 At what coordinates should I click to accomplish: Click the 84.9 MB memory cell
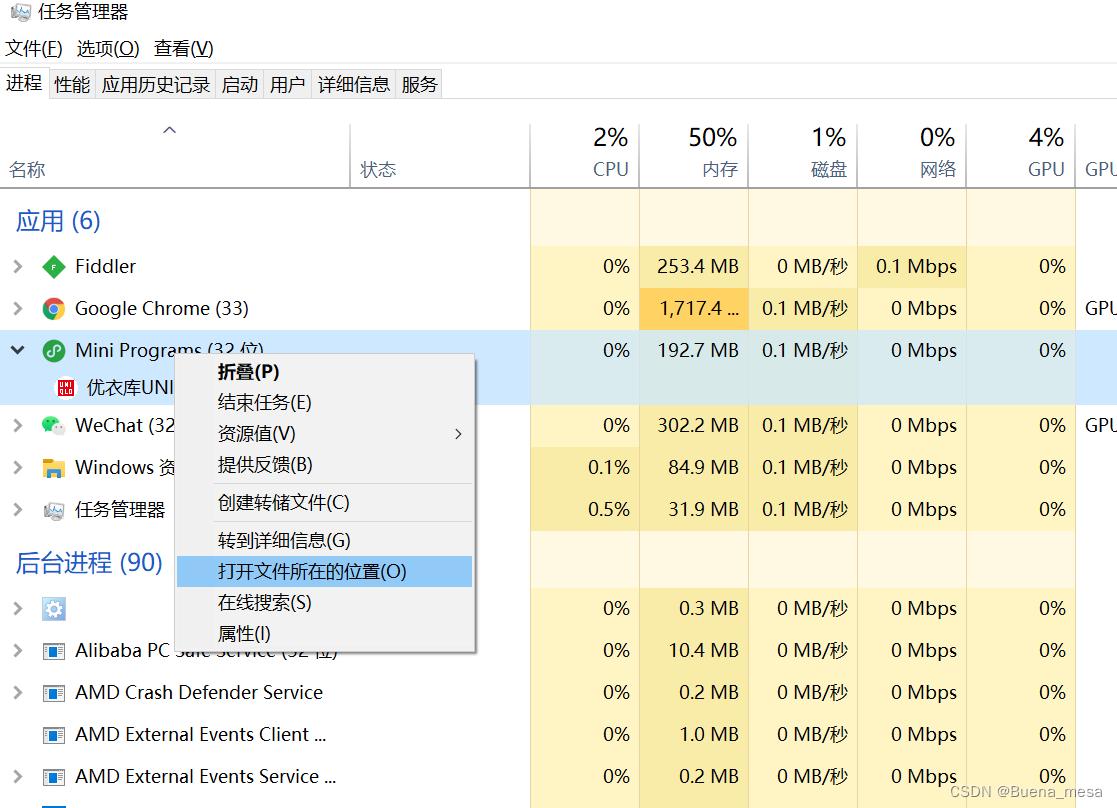point(694,467)
